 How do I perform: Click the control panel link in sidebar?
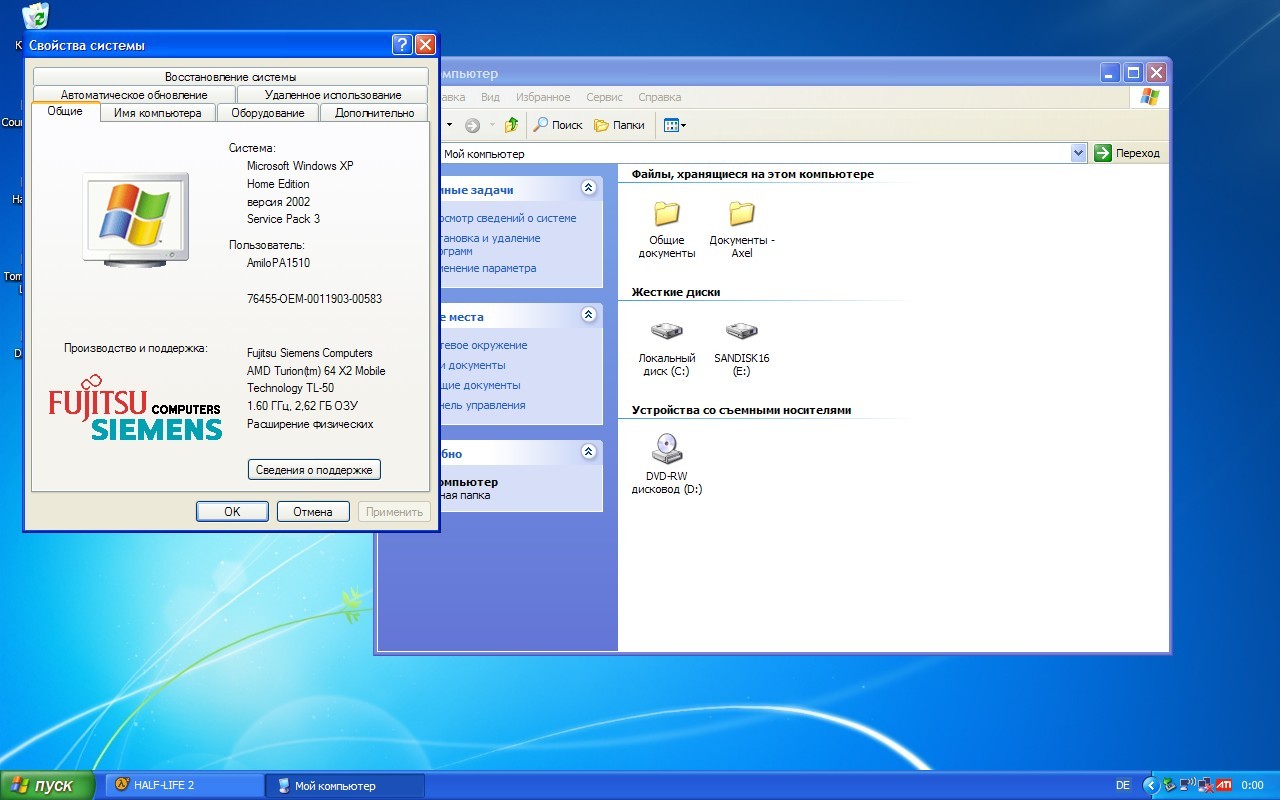(483, 405)
